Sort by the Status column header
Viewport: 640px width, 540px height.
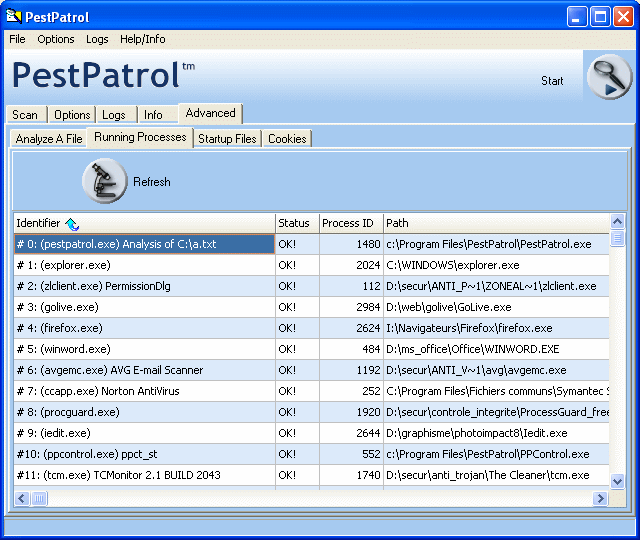click(x=298, y=223)
